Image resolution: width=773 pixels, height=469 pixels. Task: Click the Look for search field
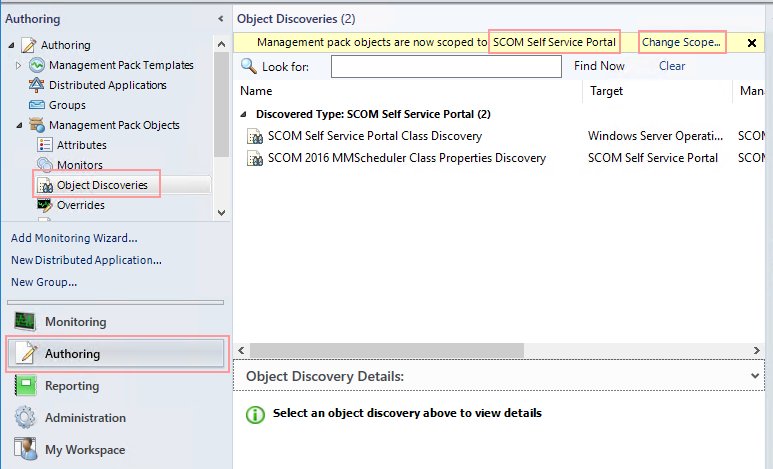(446, 67)
